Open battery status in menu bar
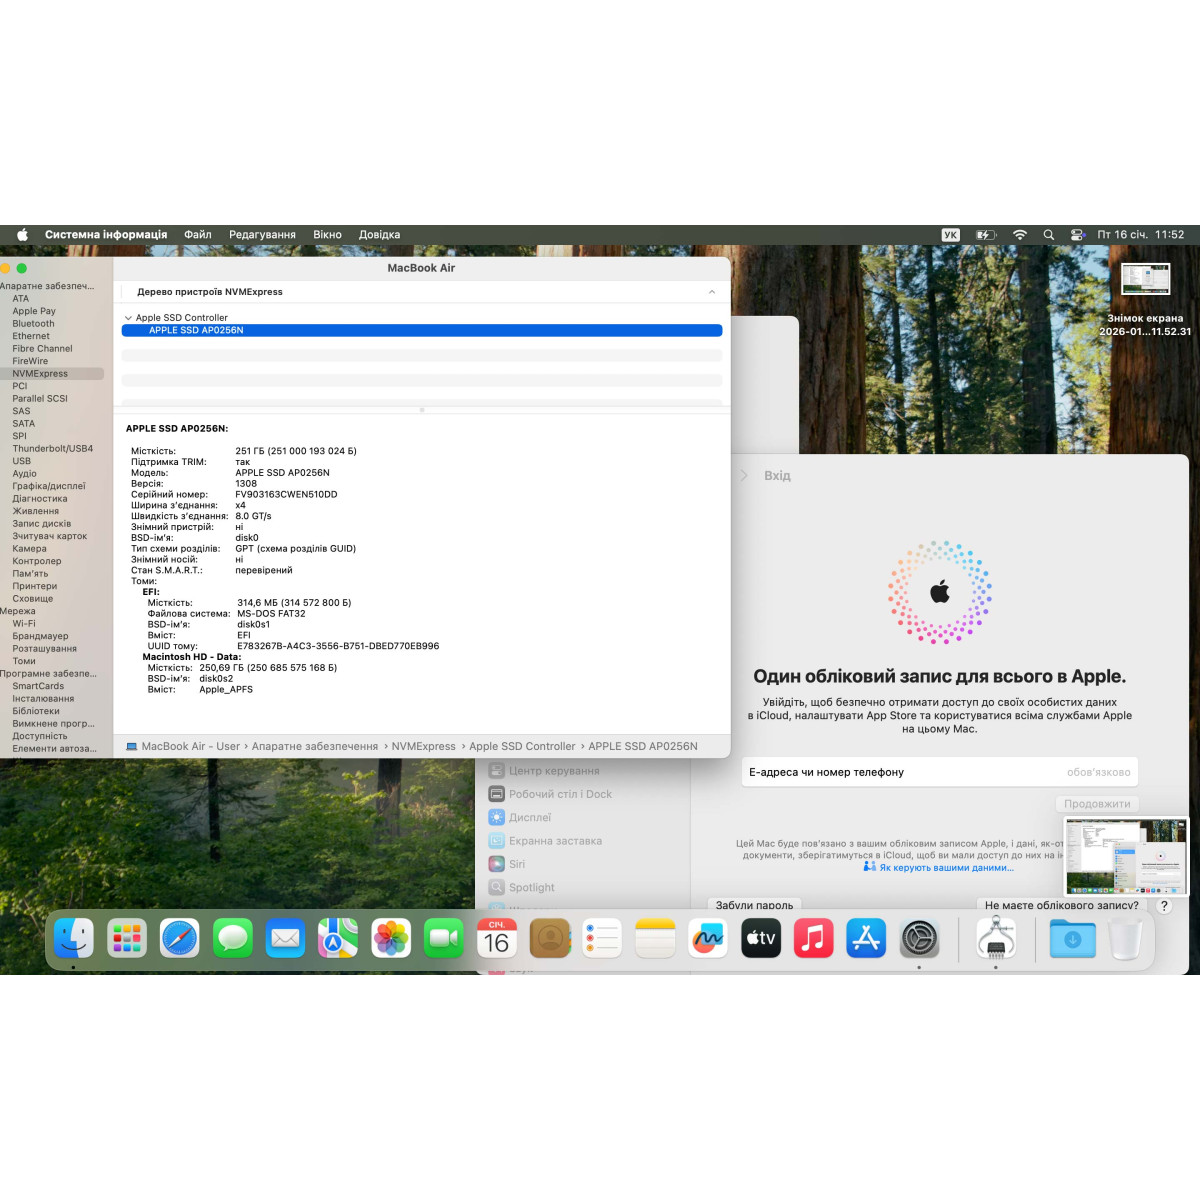Image resolution: width=1200 pixels, height=1200 pixels. point(986,235)
